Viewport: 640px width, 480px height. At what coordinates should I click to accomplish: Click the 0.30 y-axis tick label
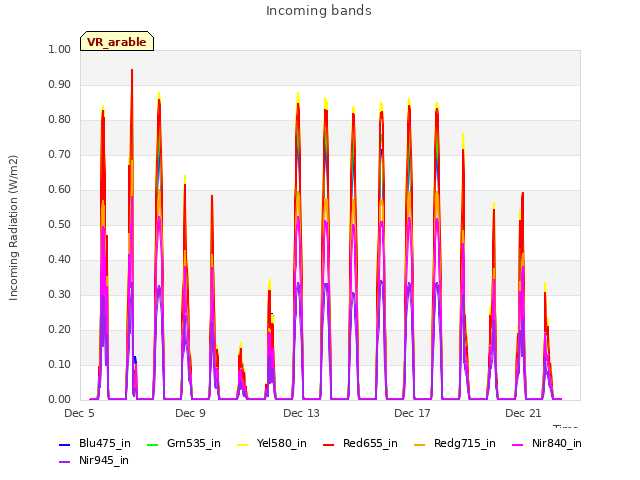pos(60,295)
